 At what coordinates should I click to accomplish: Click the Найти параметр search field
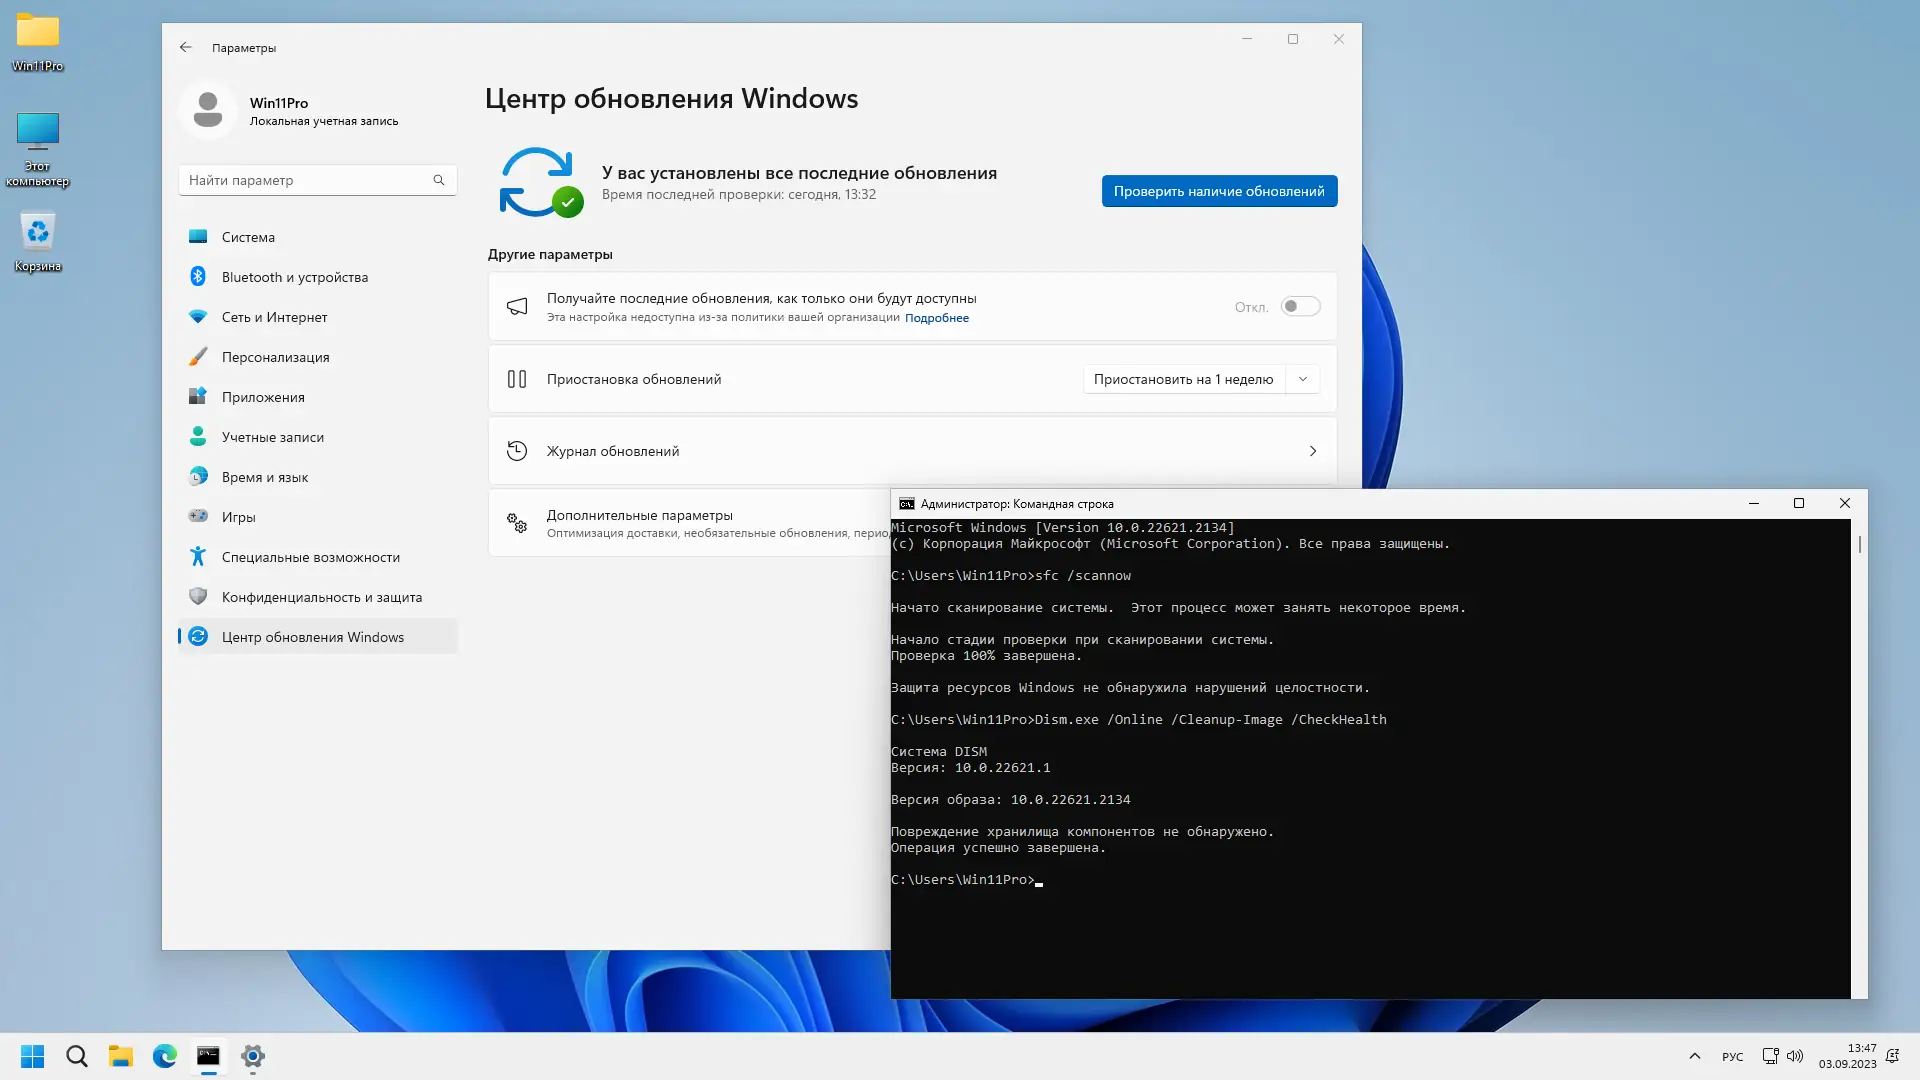304,180
